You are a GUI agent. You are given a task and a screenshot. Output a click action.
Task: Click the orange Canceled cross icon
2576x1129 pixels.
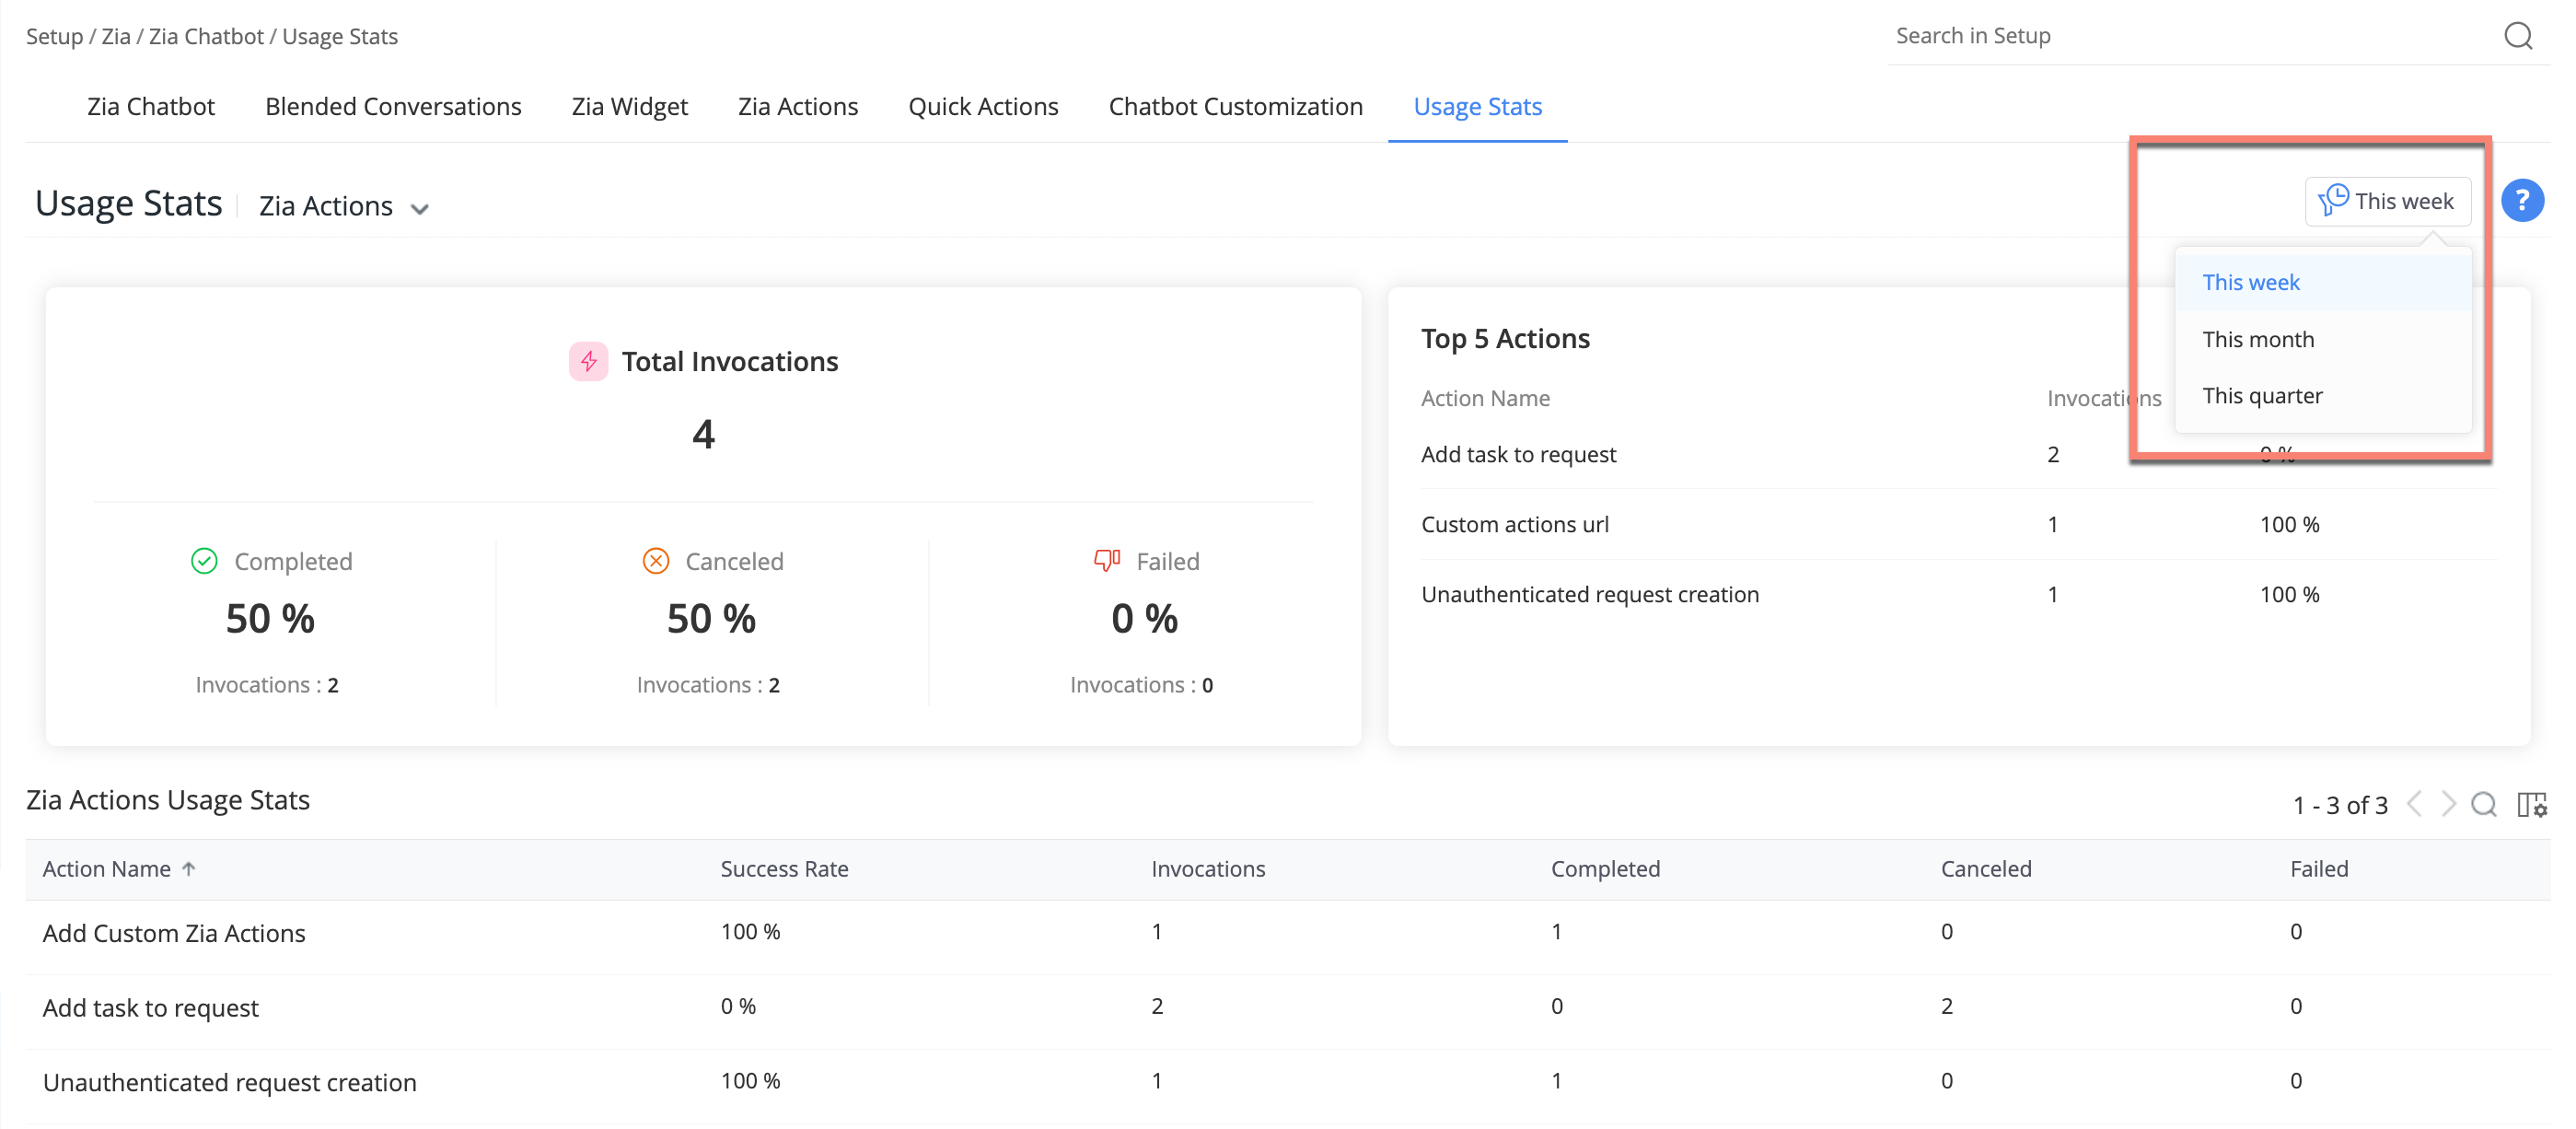tap(655, 561)
